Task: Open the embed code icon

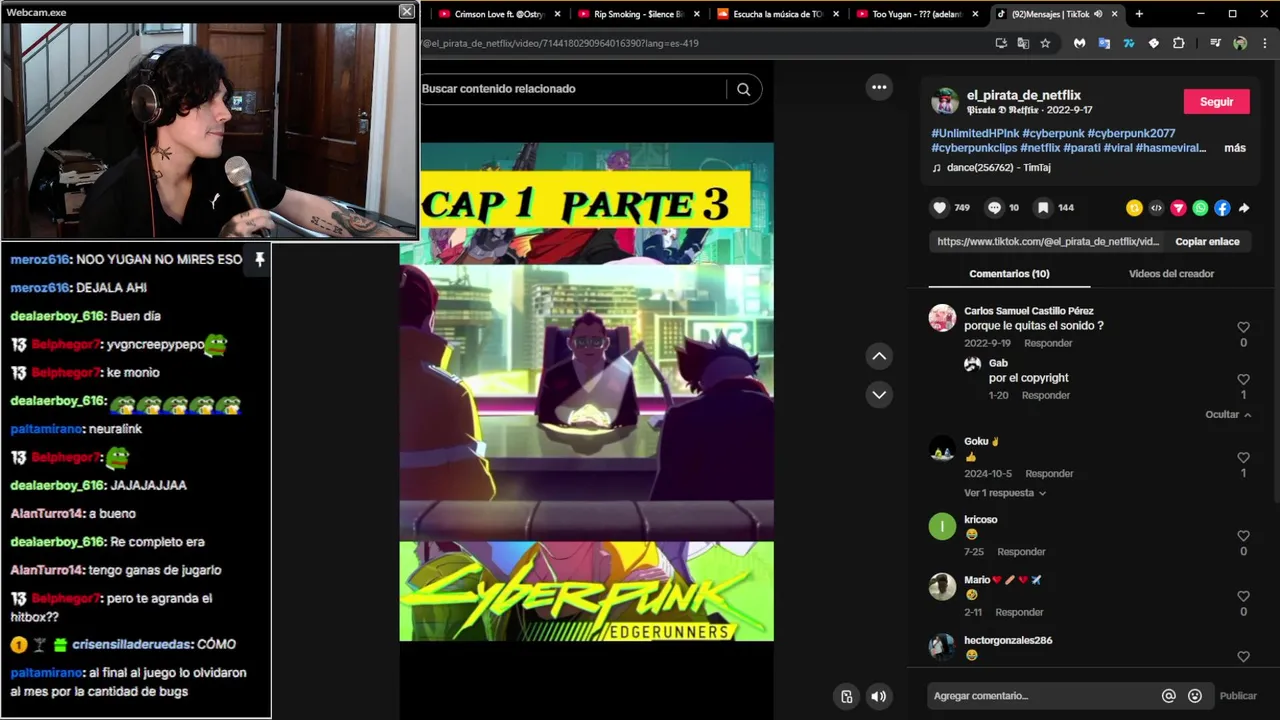Action: [x=1156, y=208]
